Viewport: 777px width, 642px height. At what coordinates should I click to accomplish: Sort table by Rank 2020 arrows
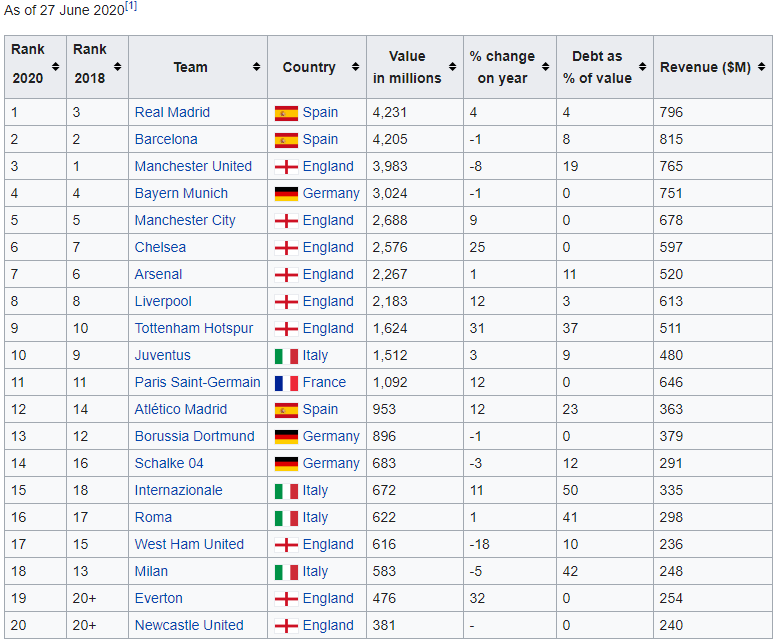[x=56, y=66]
